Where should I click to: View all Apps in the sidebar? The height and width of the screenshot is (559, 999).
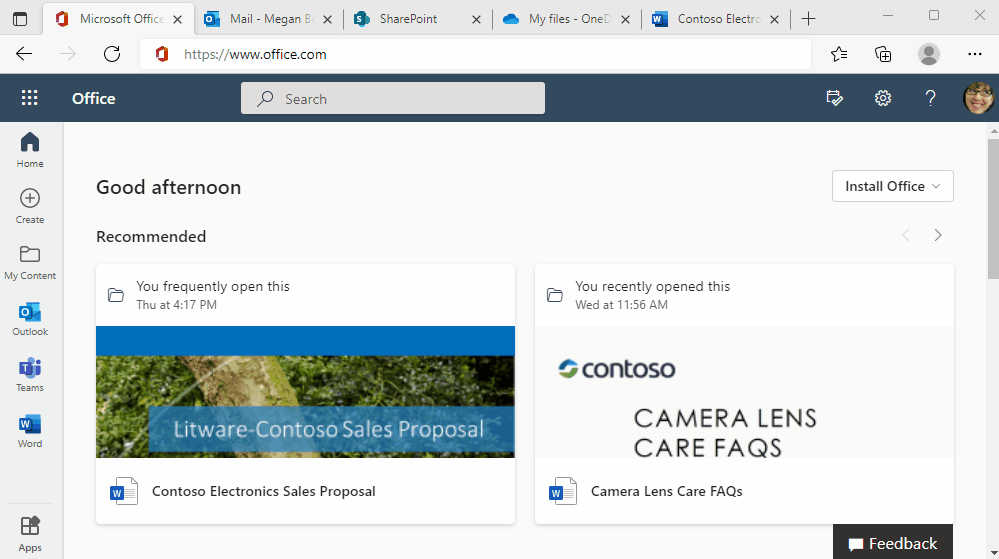click(x=30, y=533)
